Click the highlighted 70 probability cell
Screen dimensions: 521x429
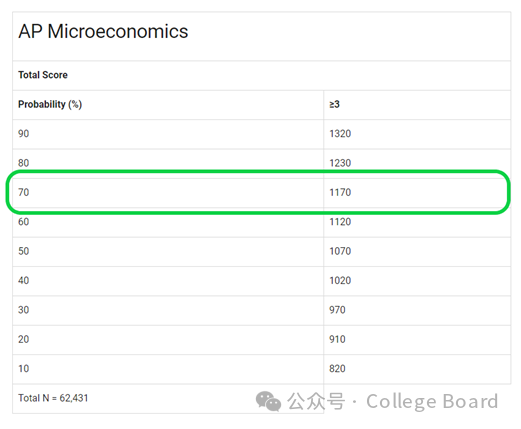click(x=168, y=193)
